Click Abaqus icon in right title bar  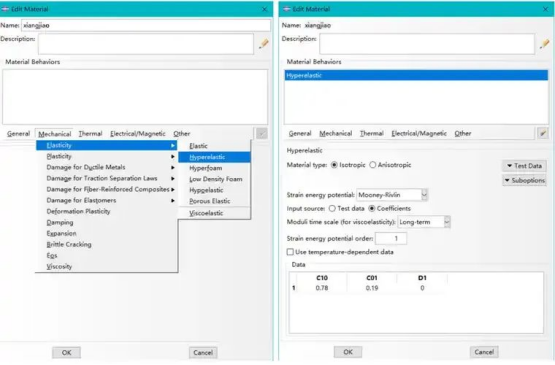[x=287, y=9]
